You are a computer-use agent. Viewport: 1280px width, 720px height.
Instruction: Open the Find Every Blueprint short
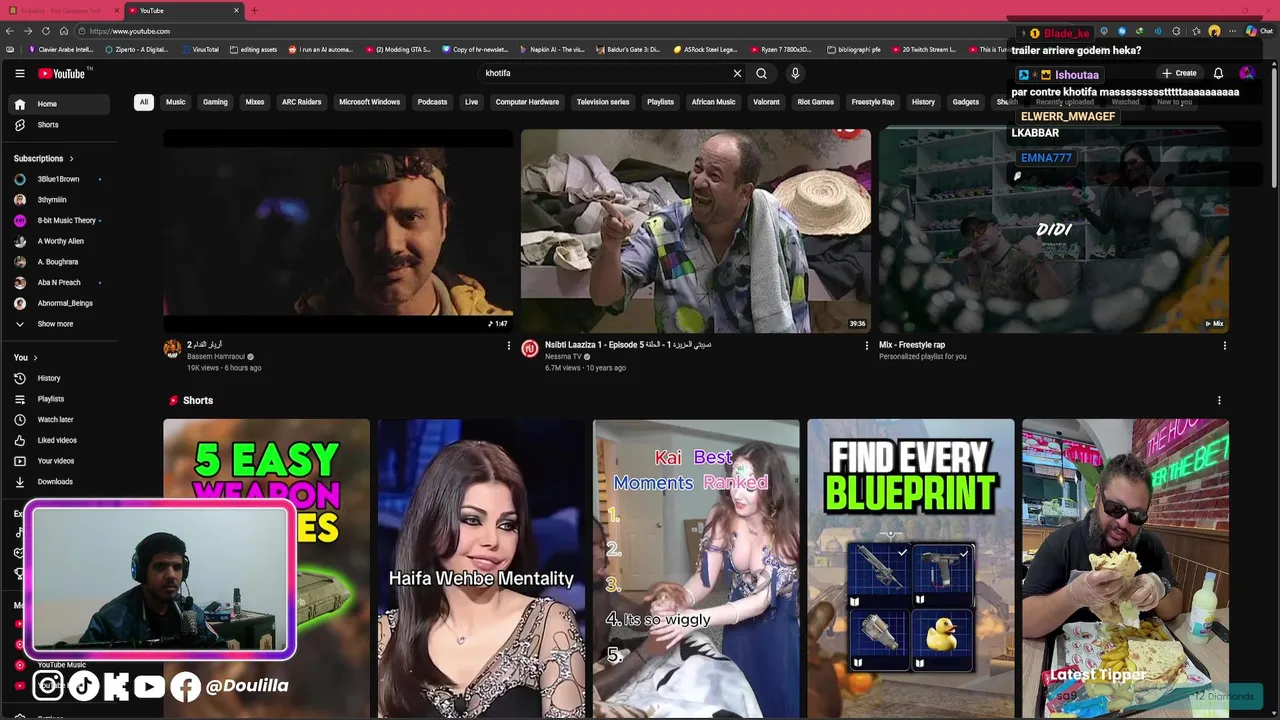pos(911,568)
